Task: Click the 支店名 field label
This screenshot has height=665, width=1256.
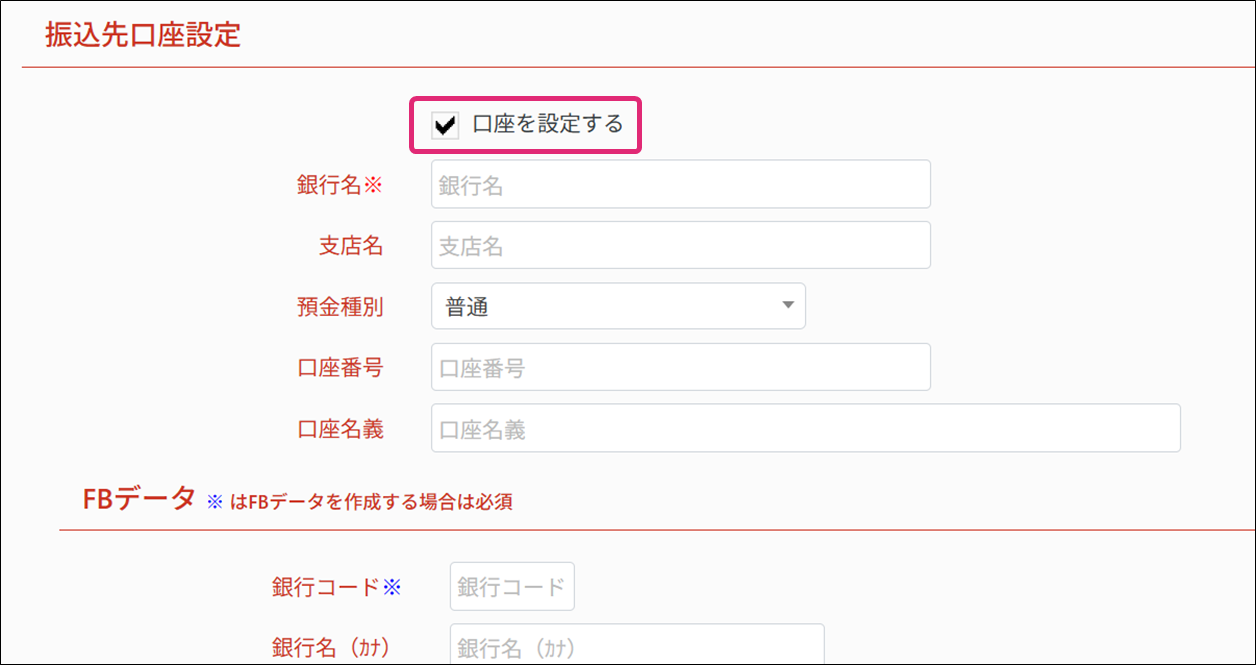Action: pyautogui.click(x=350, y=246)
